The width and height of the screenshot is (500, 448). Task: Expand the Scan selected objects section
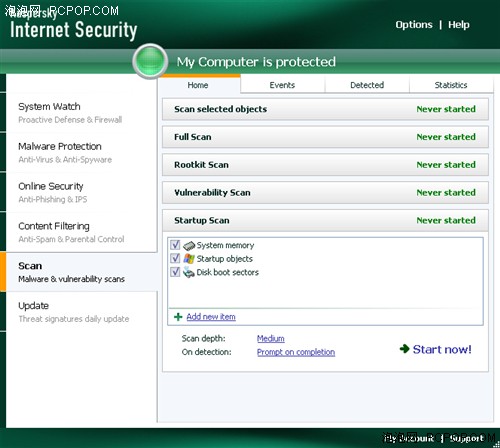click(325, 109)
